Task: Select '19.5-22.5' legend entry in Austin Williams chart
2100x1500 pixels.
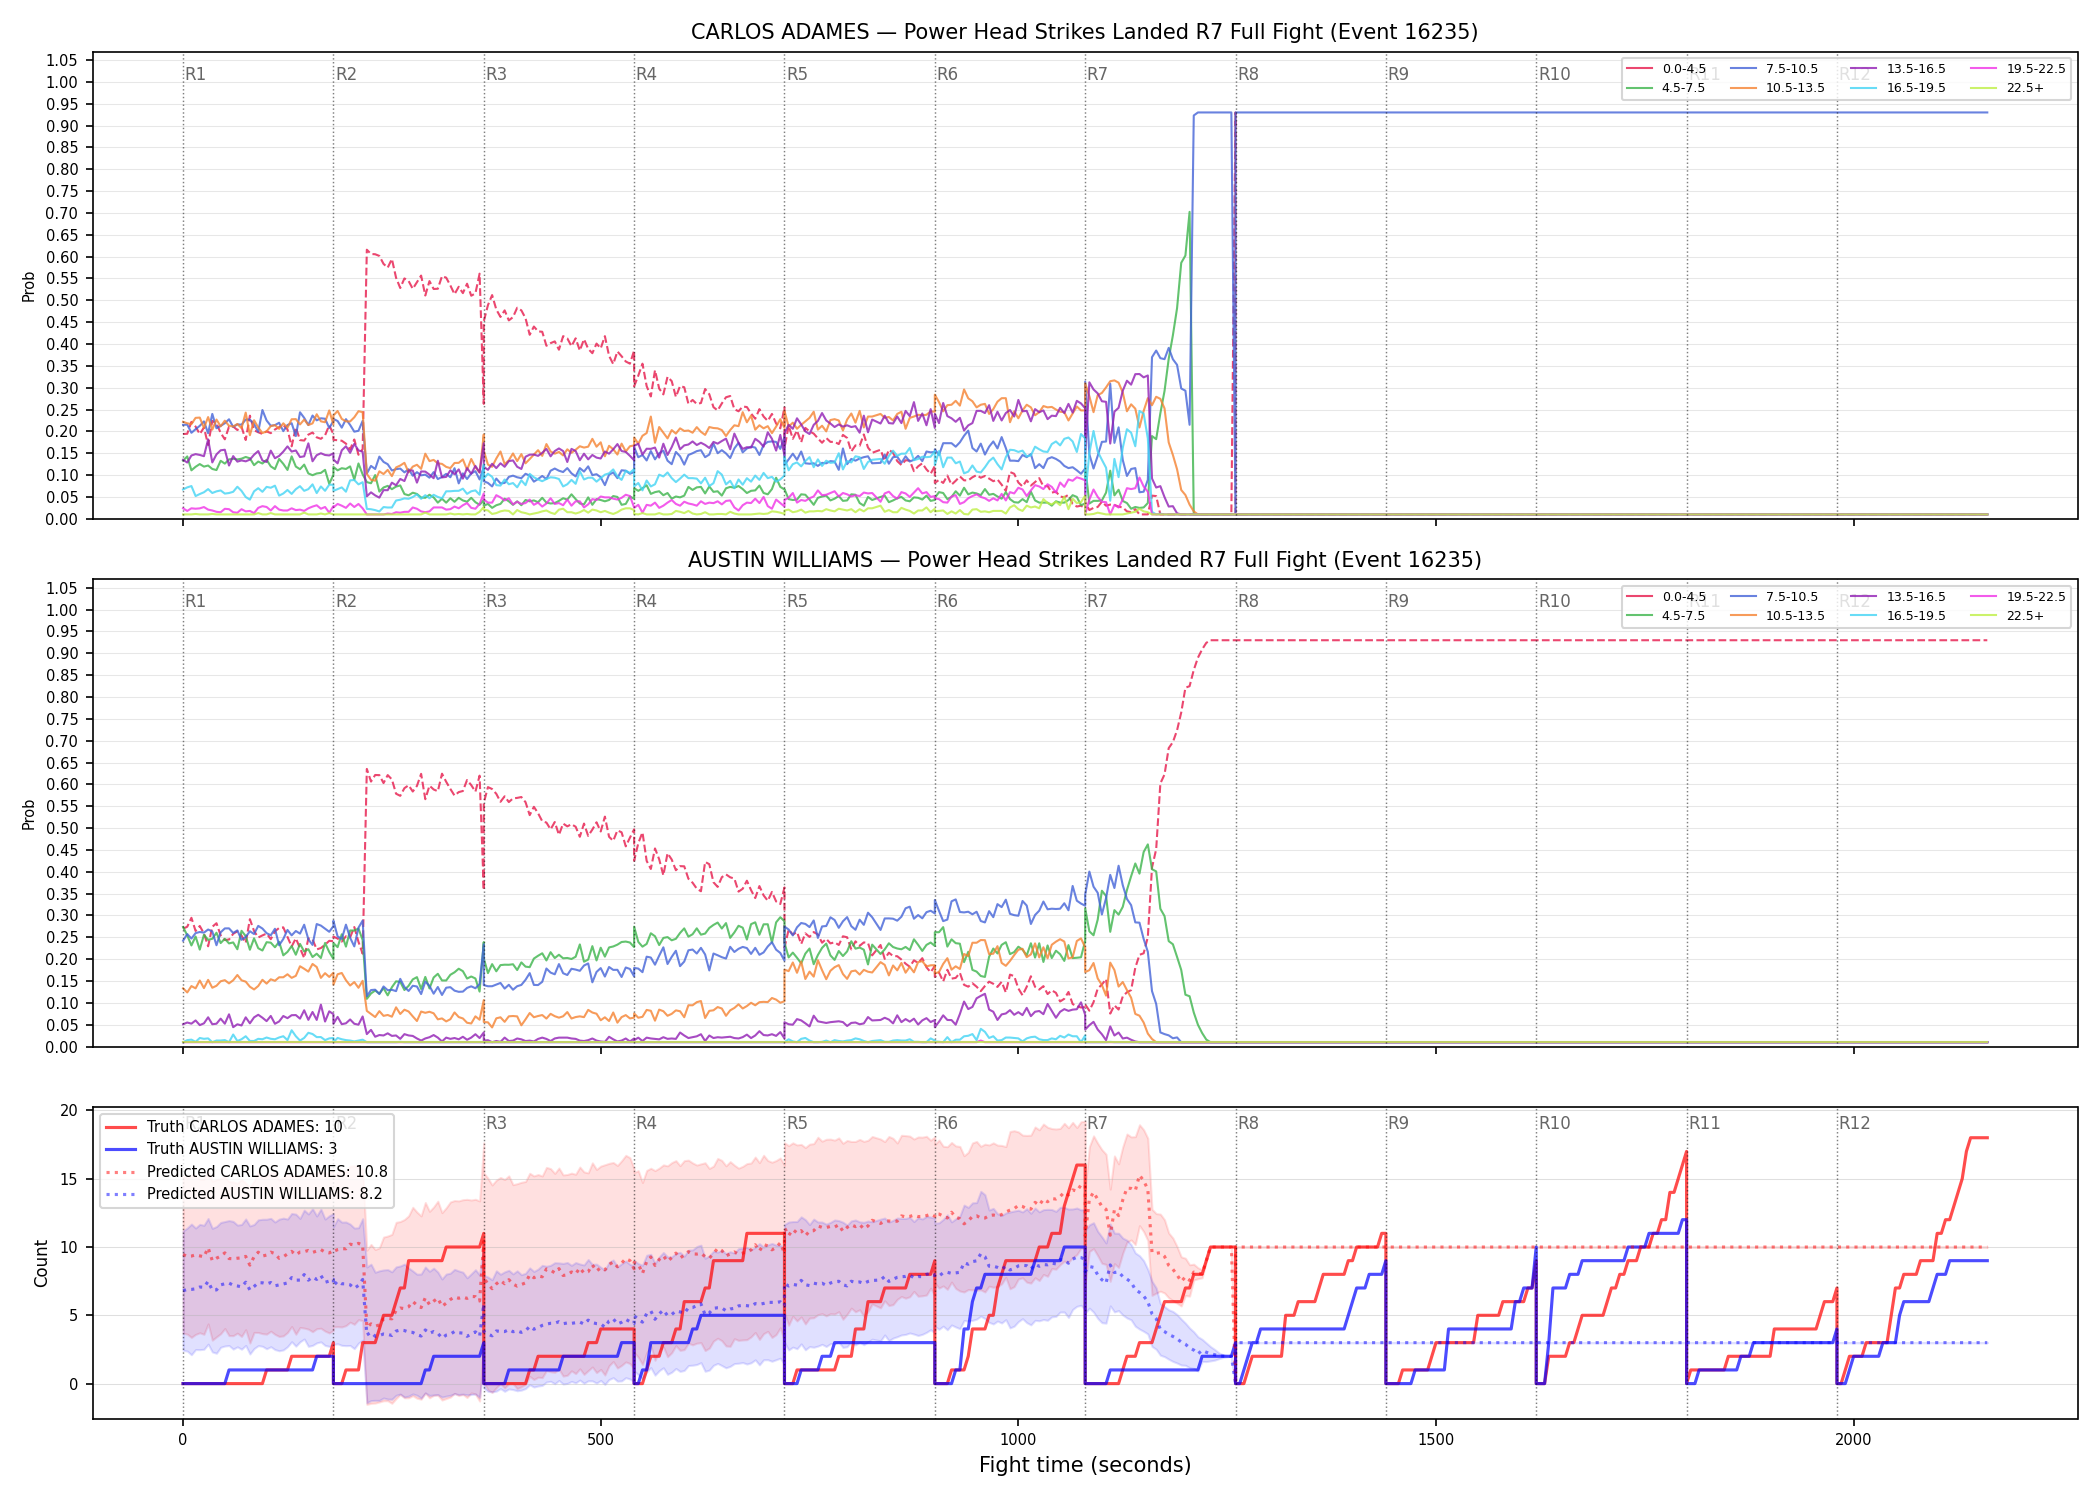Action: point(2018,597)
